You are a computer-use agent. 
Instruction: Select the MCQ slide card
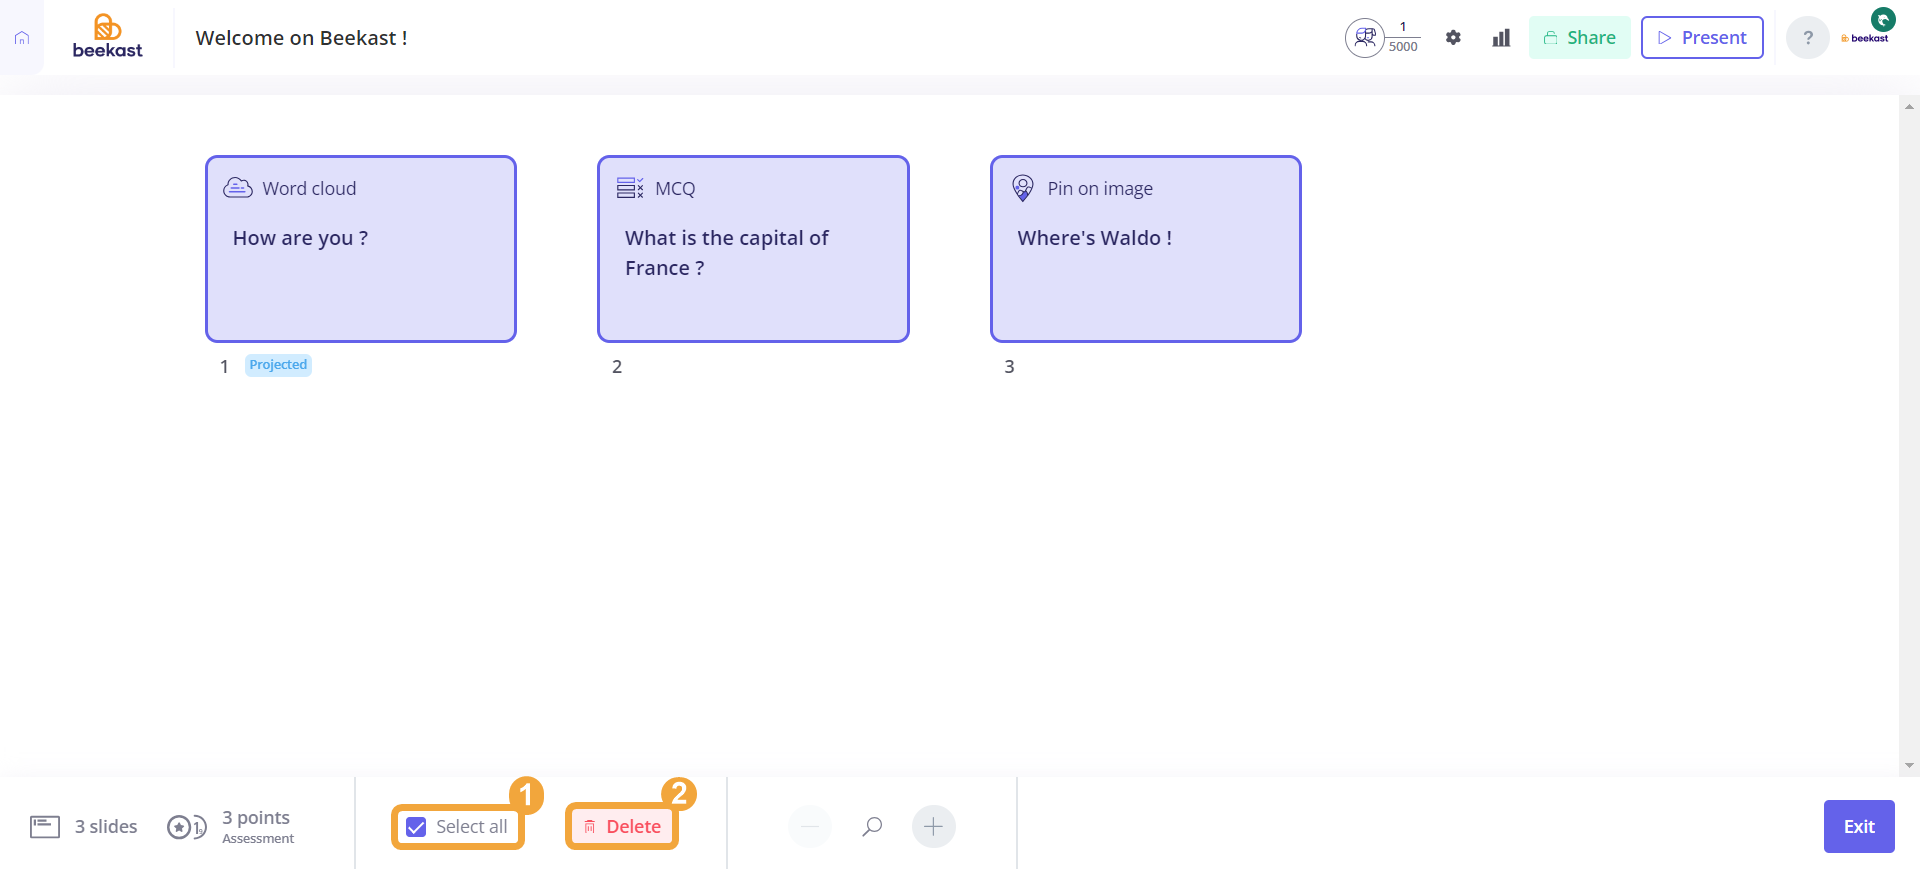753,249
